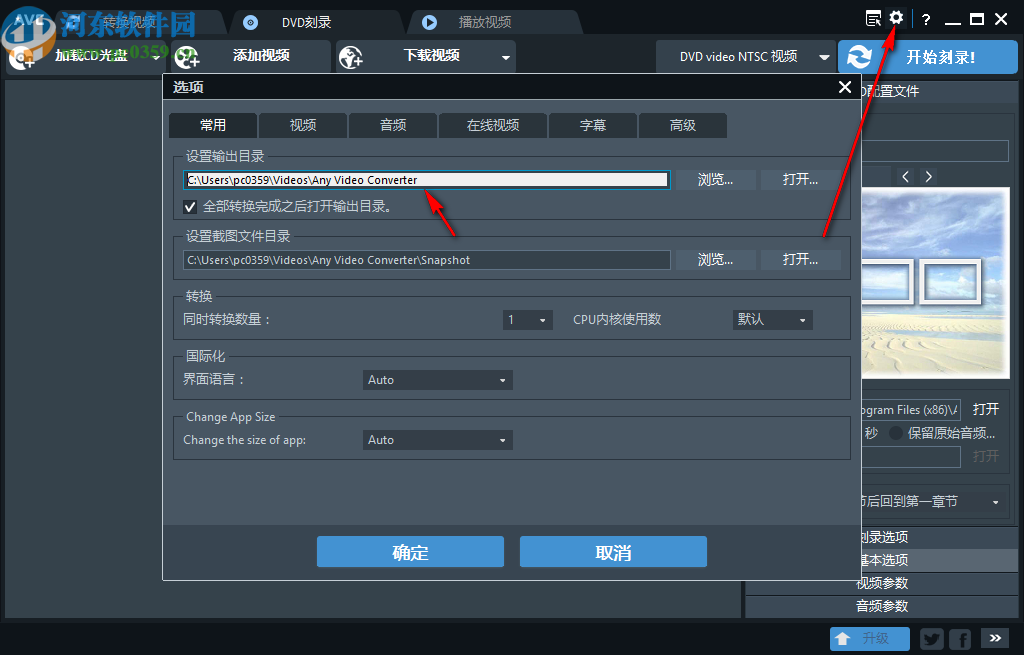
Task: Open the Facebook icon at bottom right
Action: 959,638
